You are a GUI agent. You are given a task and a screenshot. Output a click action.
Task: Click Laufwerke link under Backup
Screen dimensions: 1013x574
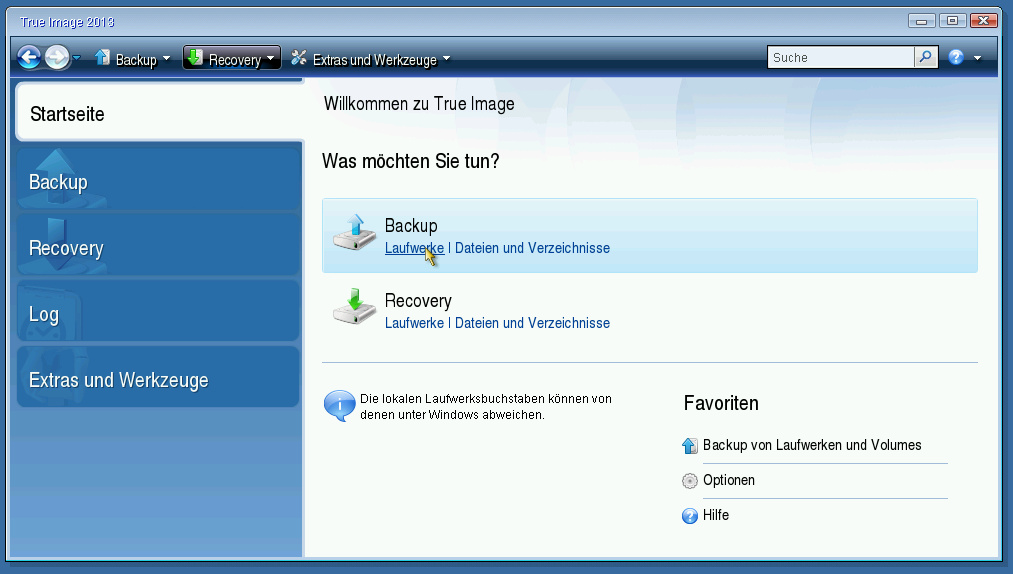[414, 248]
